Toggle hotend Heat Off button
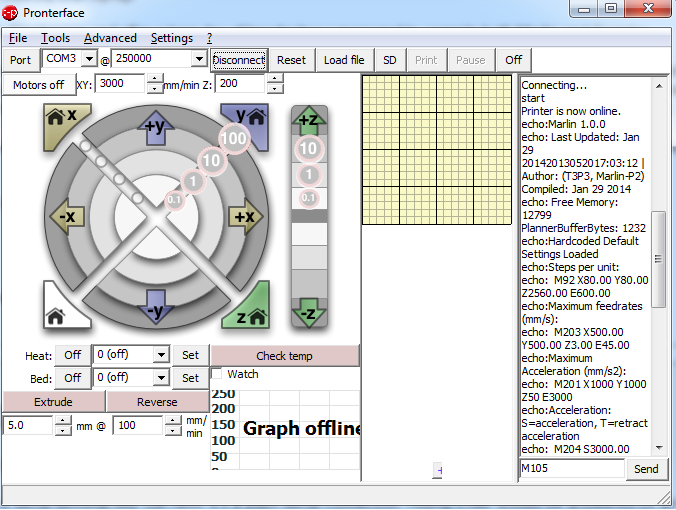The width and height of the screenshot is (676, 510). pyautogui.click(x=73, y=355)
